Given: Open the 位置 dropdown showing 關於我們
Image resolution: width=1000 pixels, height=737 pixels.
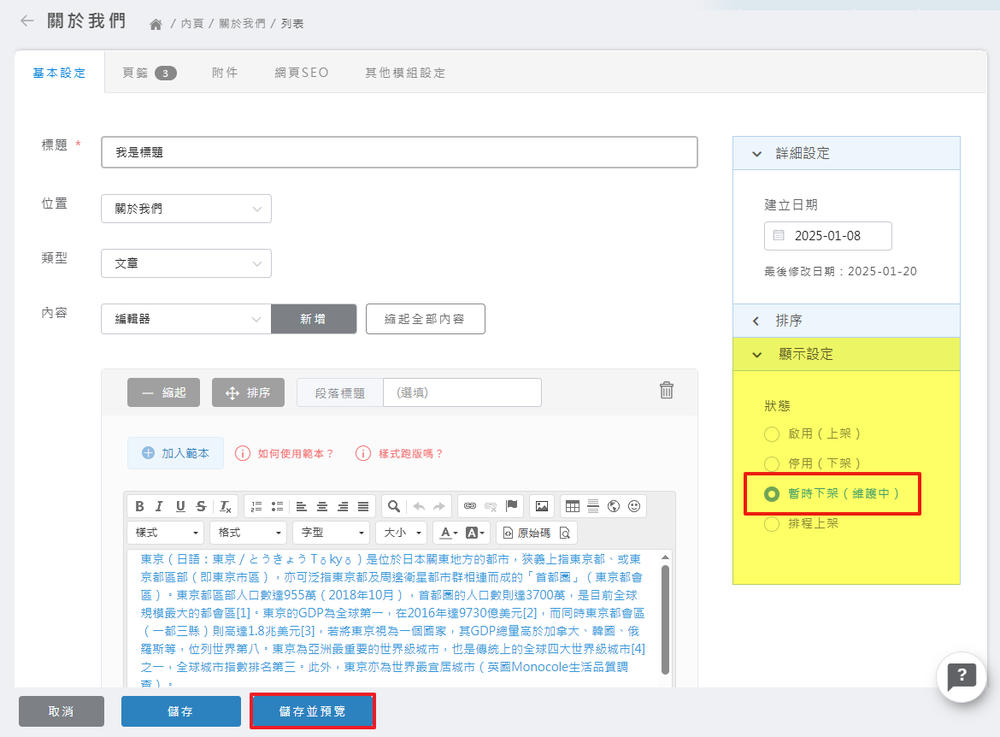Looking at the screenshot, I should [186, 209].
